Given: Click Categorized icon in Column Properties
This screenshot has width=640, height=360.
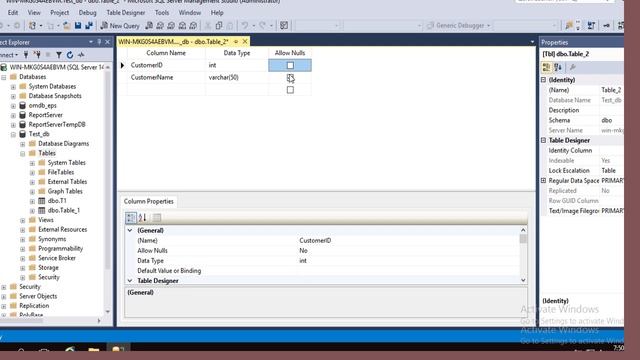Looking at the screenshot, I should (131, 218).
